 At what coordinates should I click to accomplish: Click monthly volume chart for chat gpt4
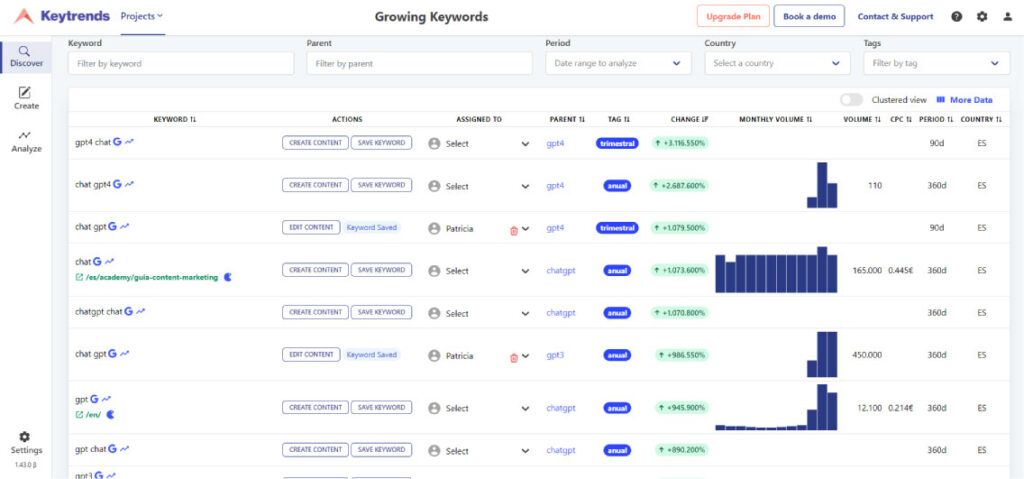pyautogui.click(x=822, y=185)
